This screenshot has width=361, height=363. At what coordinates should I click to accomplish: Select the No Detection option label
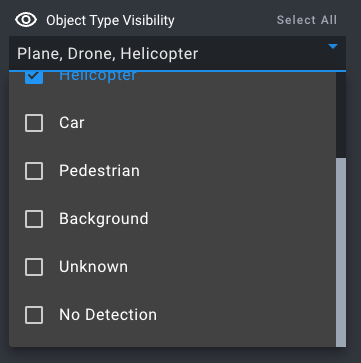tap(108, 315)
